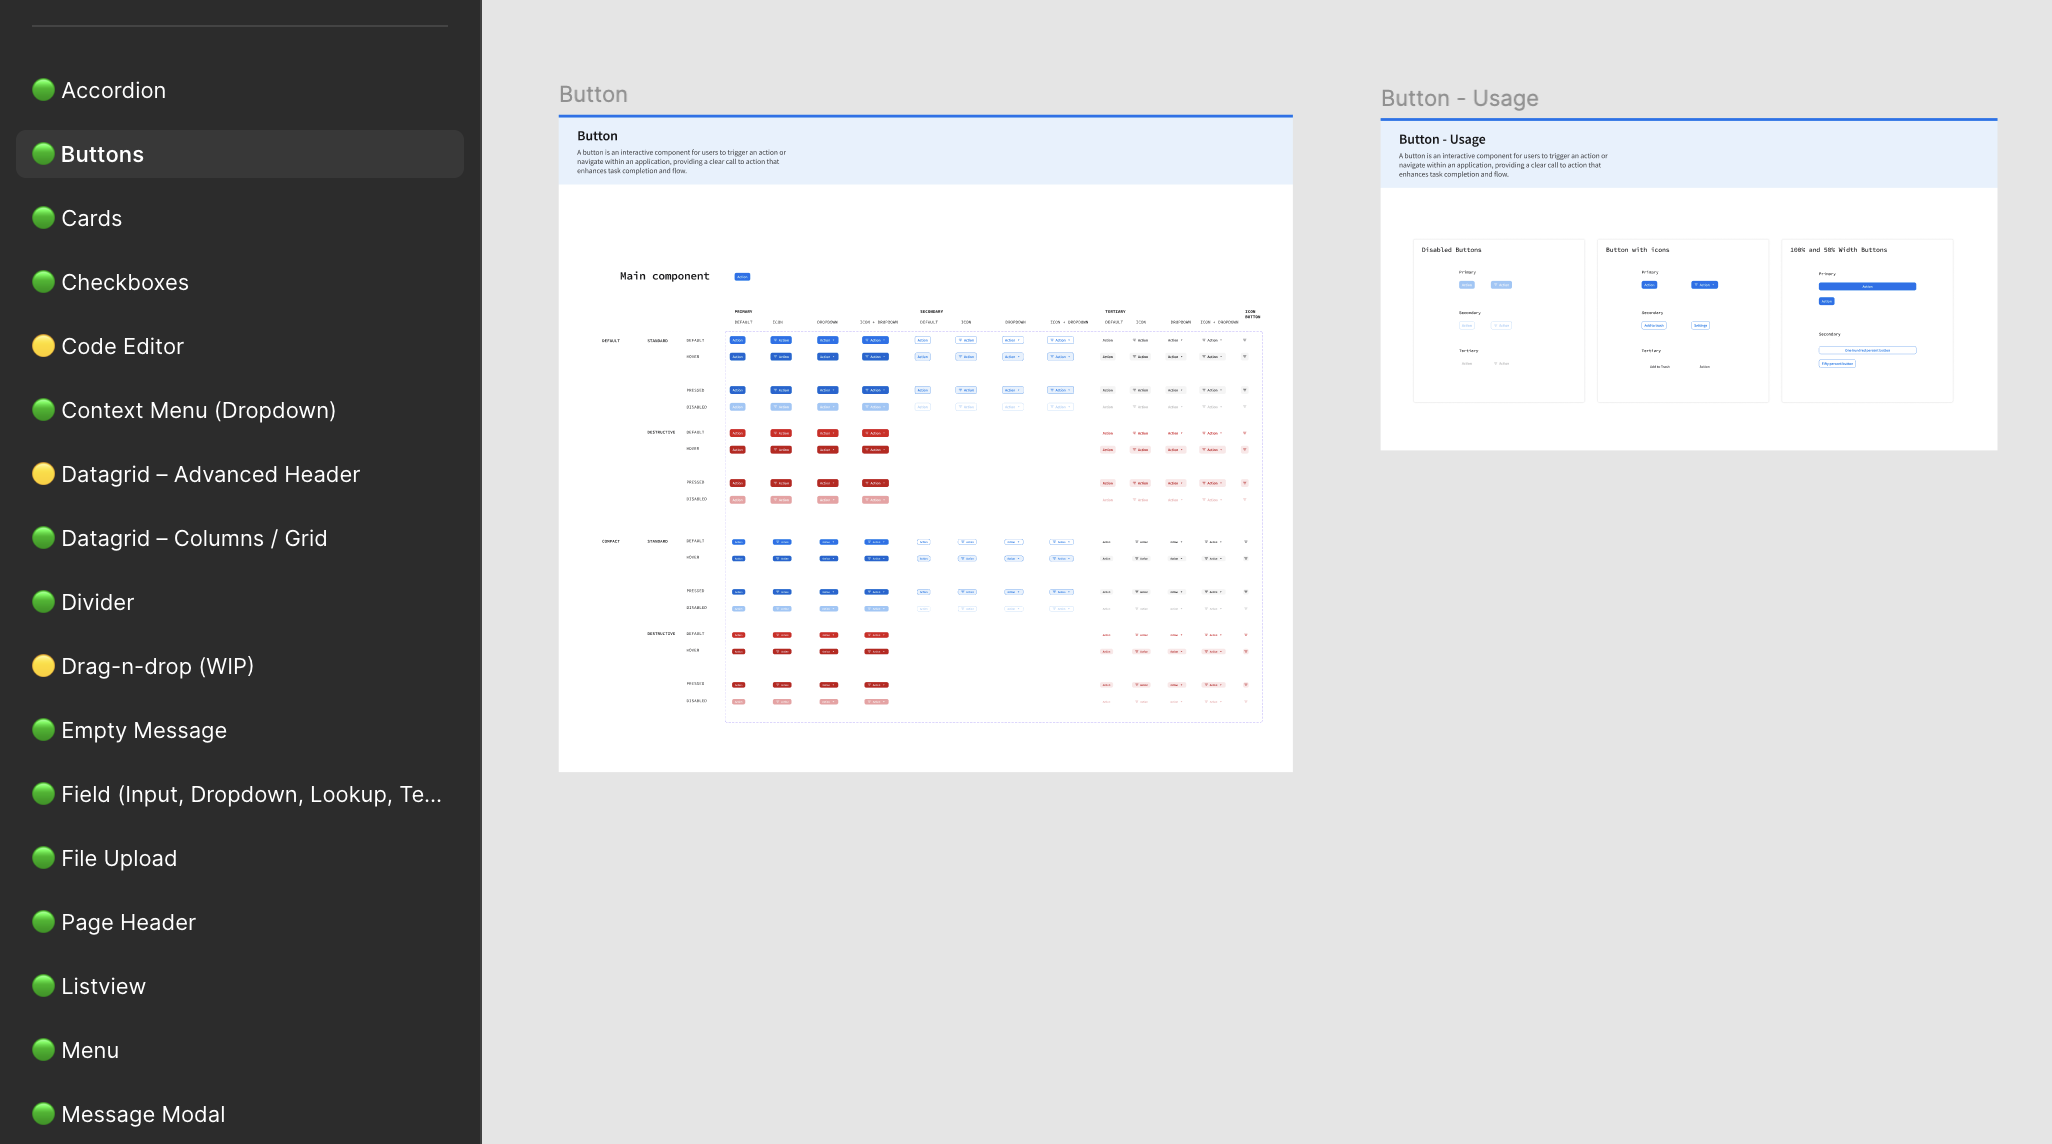Click yellow status dot of Datagrid – Advanced Header
This screenshot has height=1144, width=2052.
click(x=43, y=474)
